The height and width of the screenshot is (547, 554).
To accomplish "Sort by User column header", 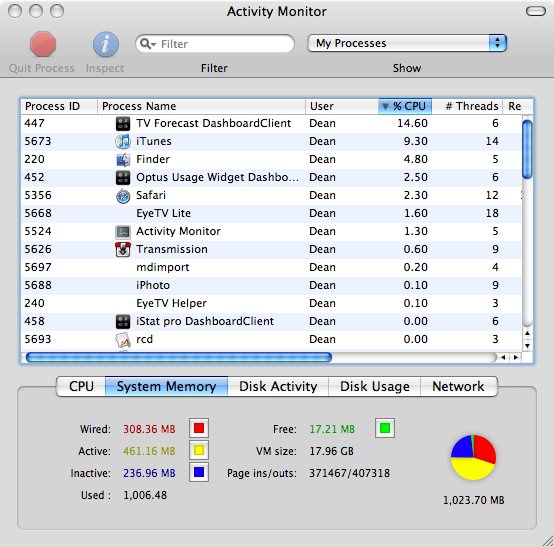I will (342, 106).
